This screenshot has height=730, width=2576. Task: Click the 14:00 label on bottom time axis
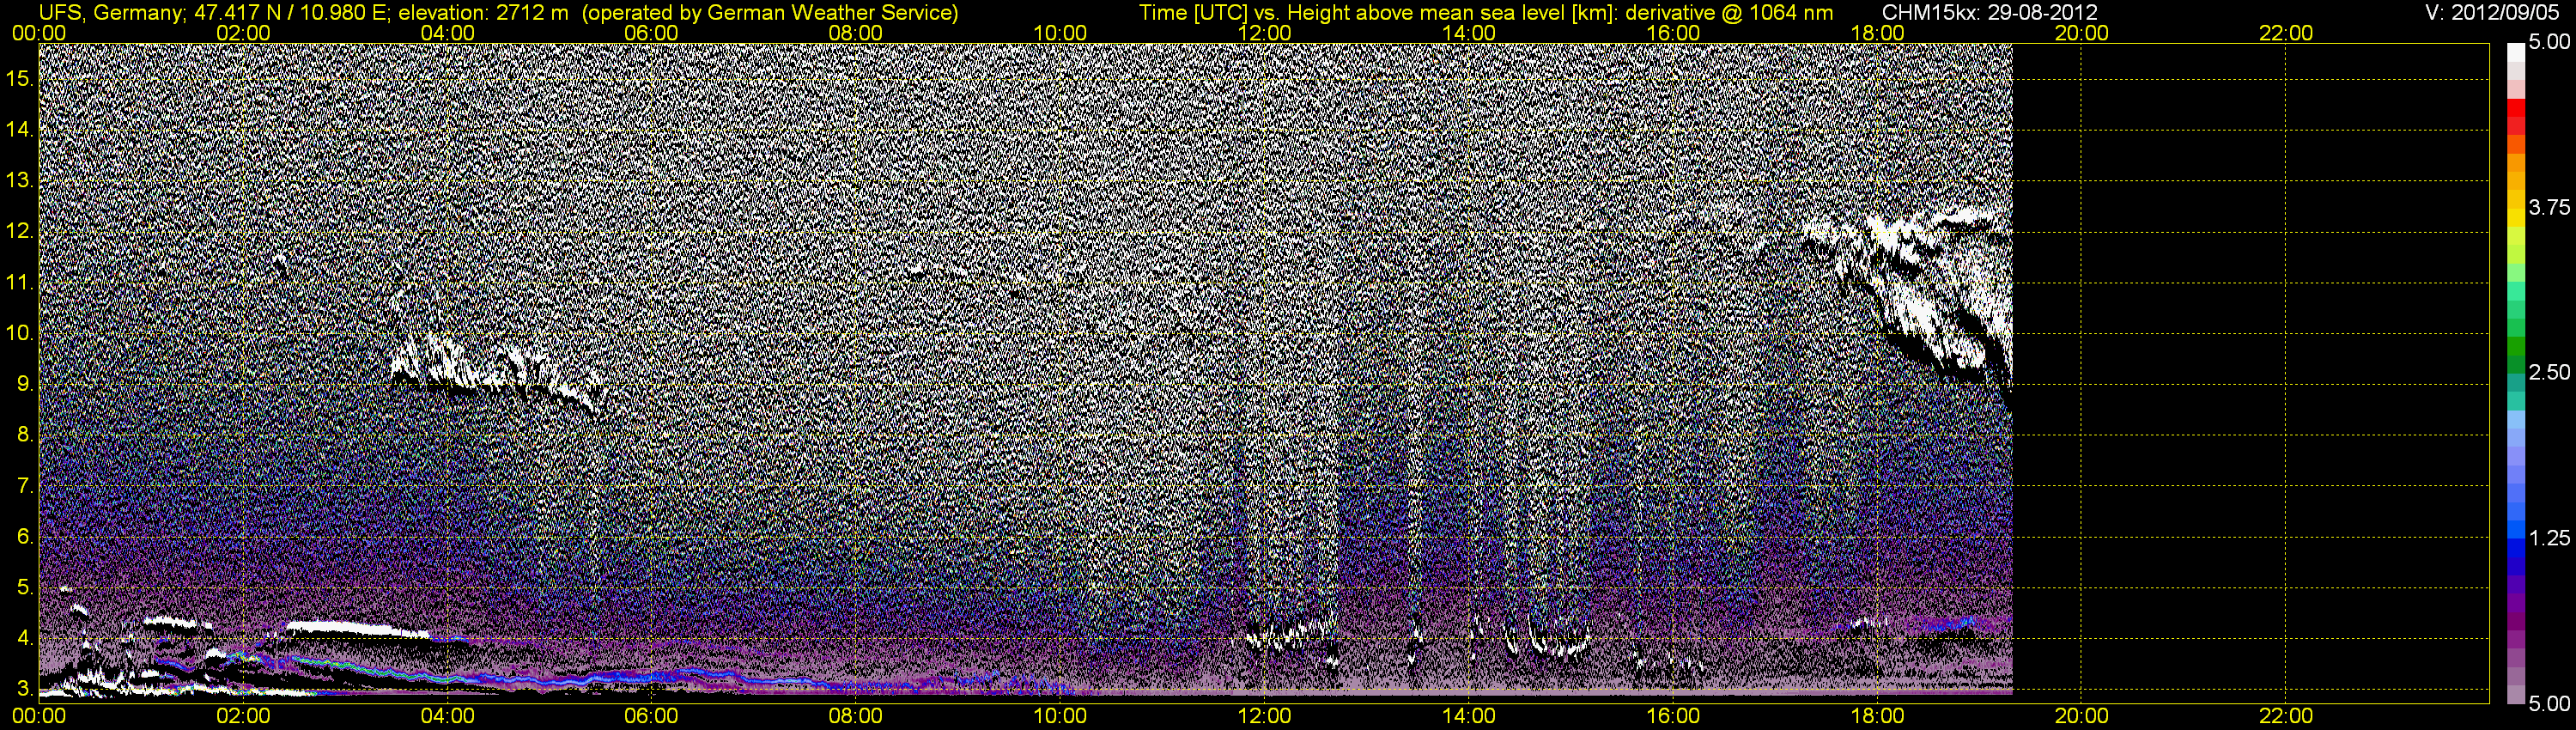point(1469,716)
